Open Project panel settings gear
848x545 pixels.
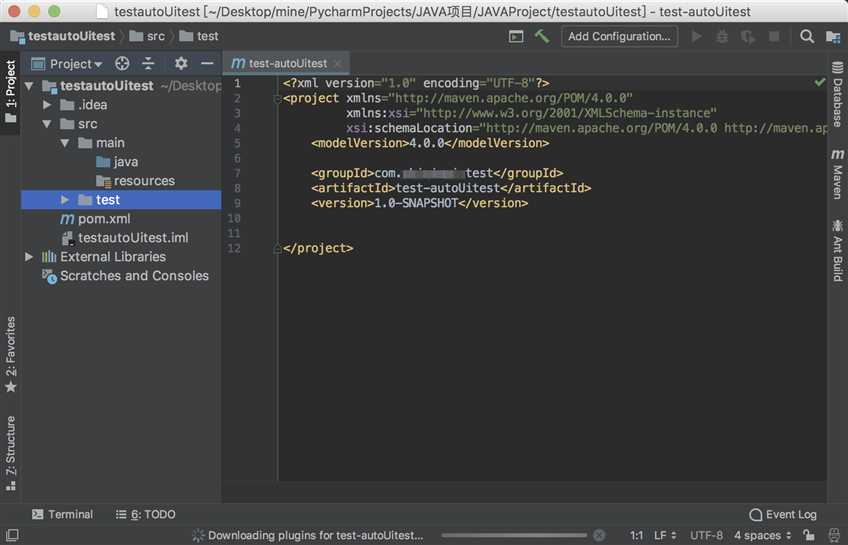181,64
